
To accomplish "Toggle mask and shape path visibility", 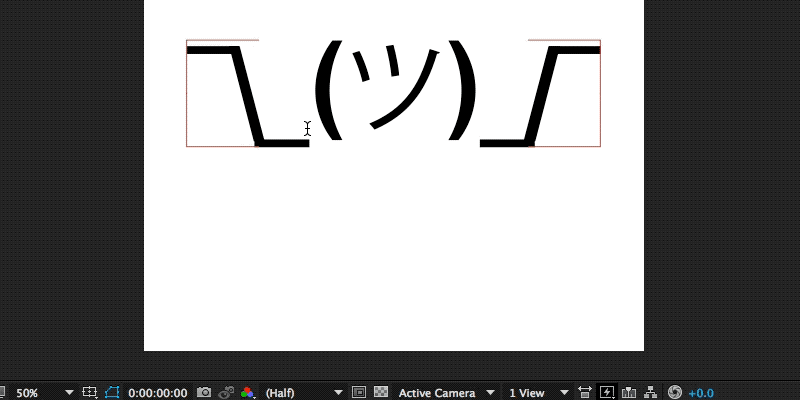I will tap(112, 392).
